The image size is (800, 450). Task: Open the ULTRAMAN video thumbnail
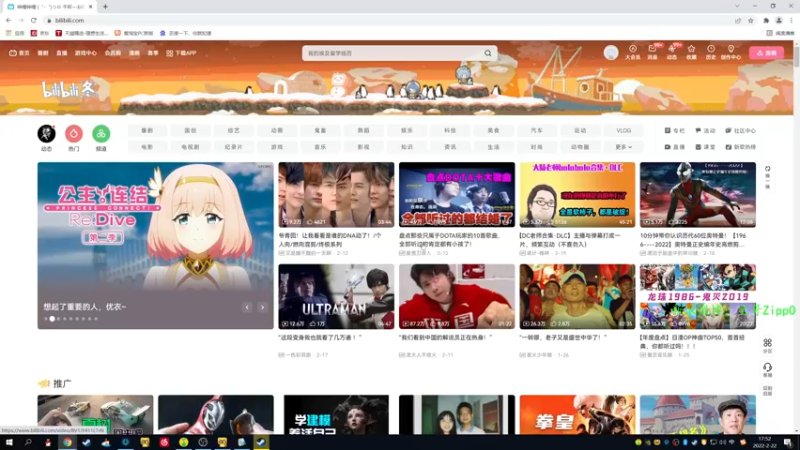336,296
